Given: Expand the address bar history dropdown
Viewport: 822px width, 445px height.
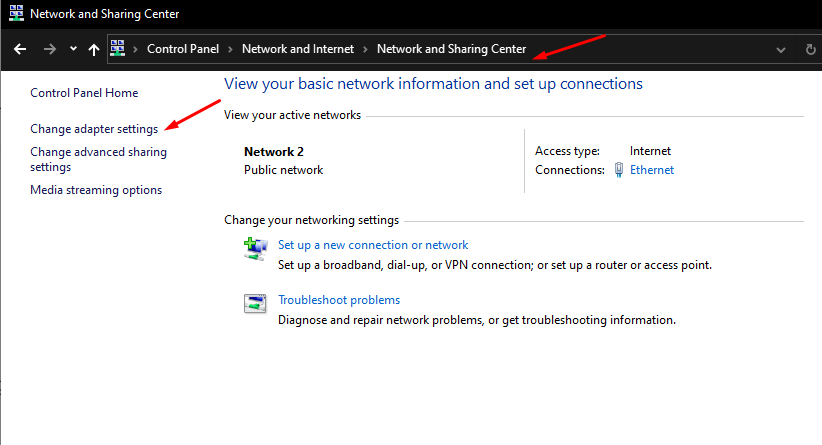Looking at the screenshot, I should pos(780,49).
